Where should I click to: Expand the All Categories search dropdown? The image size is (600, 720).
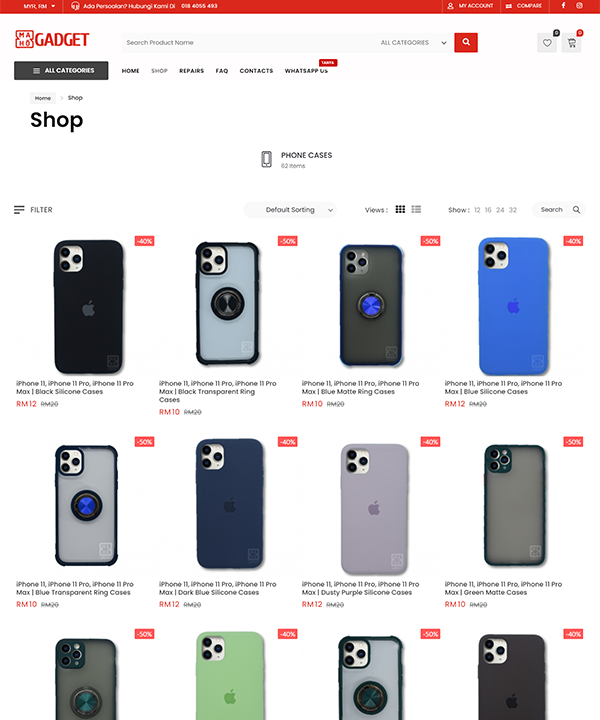[x=414, y=43]
